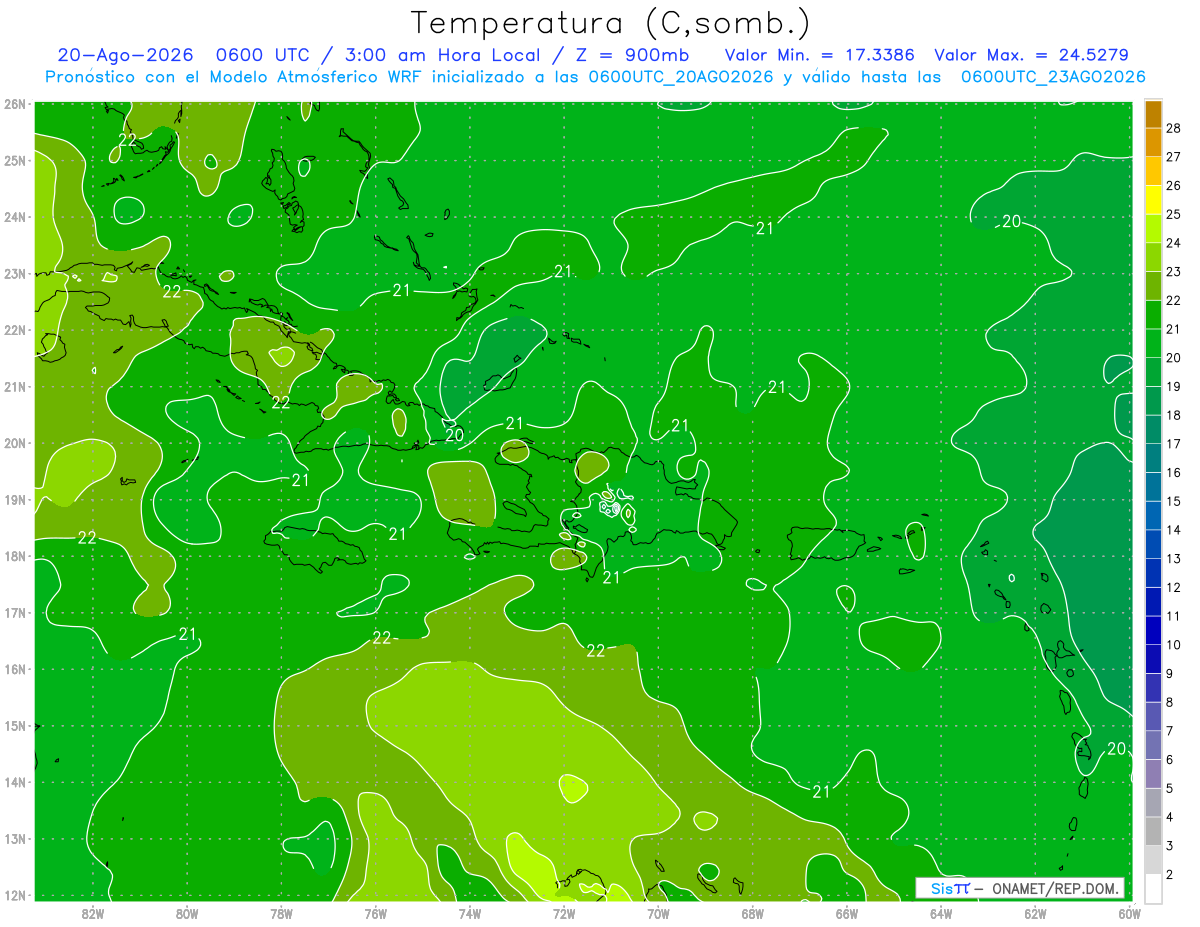Click the "0600UTC_23AGO2026" valid-until timestamp
Screen dimensions: 1200x927
pos(1053,77)
